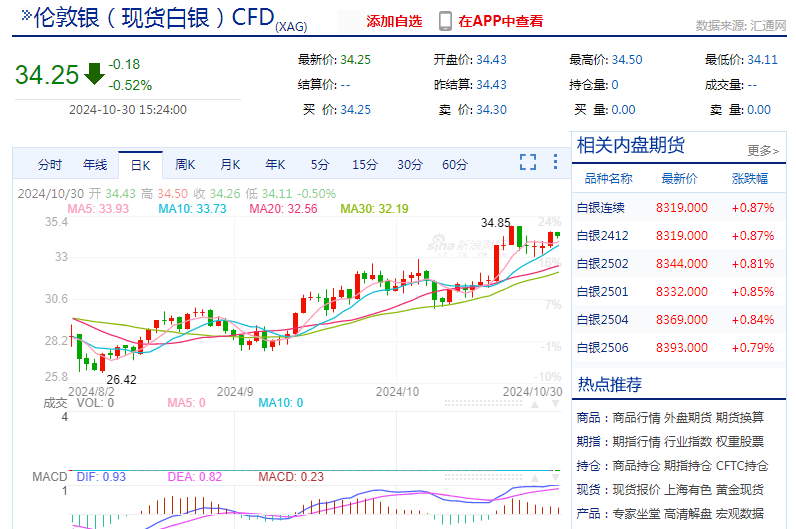This screenshot has width=796, height=529.
Task: Switch to 15分 interval tab
Action: pos(365,164)
